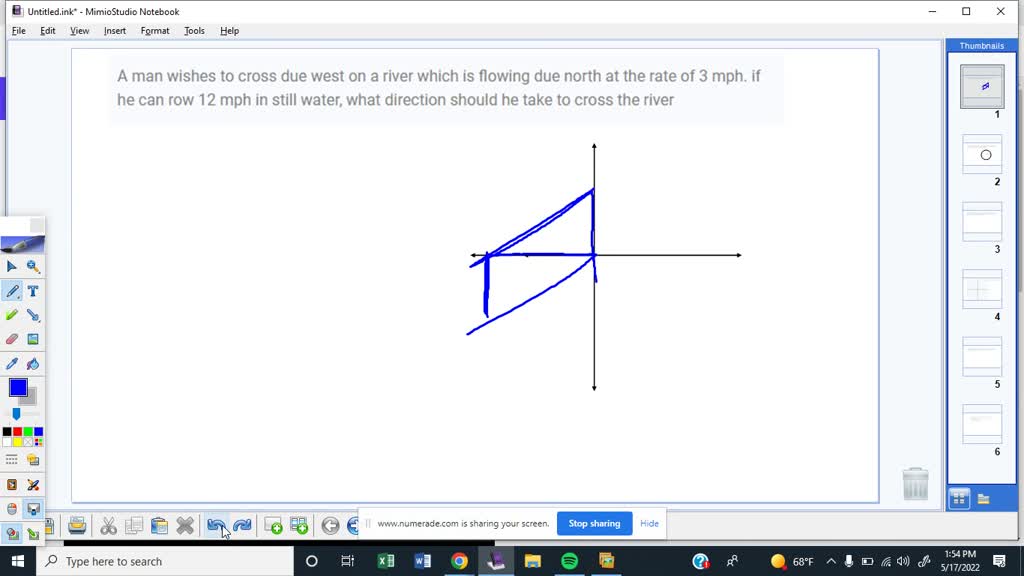Pick the Eraser tool
The height and width of the screenshot is (576, 1024).
[10, 339]
